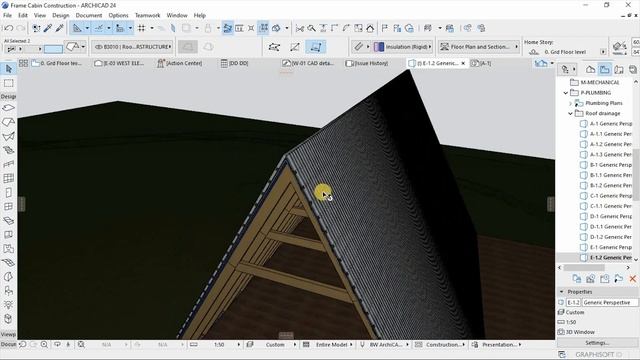Click the house-shaped icon in main toolbar
The width and height of the screenshot is (640, 360).
(370, 28)
